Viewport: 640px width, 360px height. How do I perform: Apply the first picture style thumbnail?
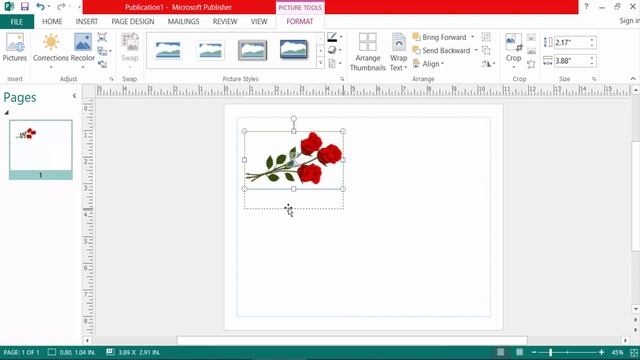168,50
